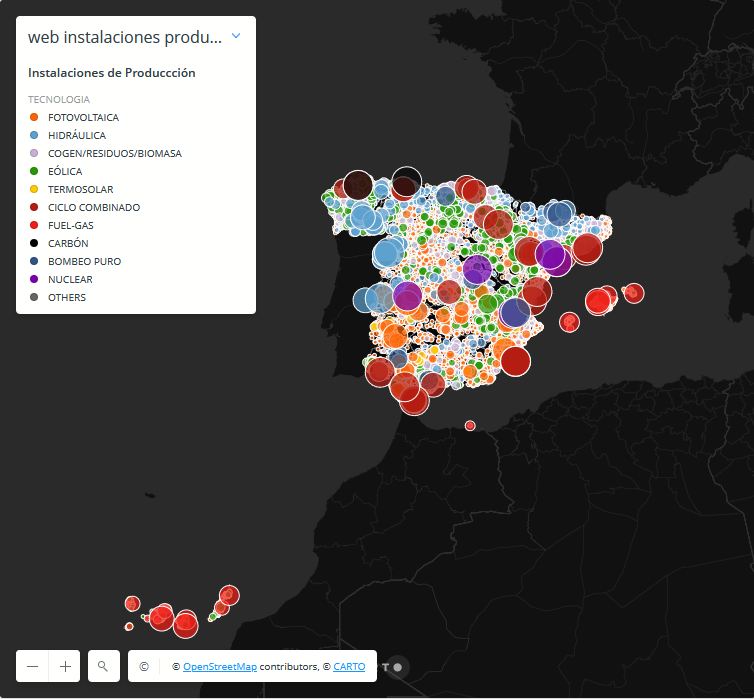Select the CICLO COMBINADO legend entry

click(93, 207)
